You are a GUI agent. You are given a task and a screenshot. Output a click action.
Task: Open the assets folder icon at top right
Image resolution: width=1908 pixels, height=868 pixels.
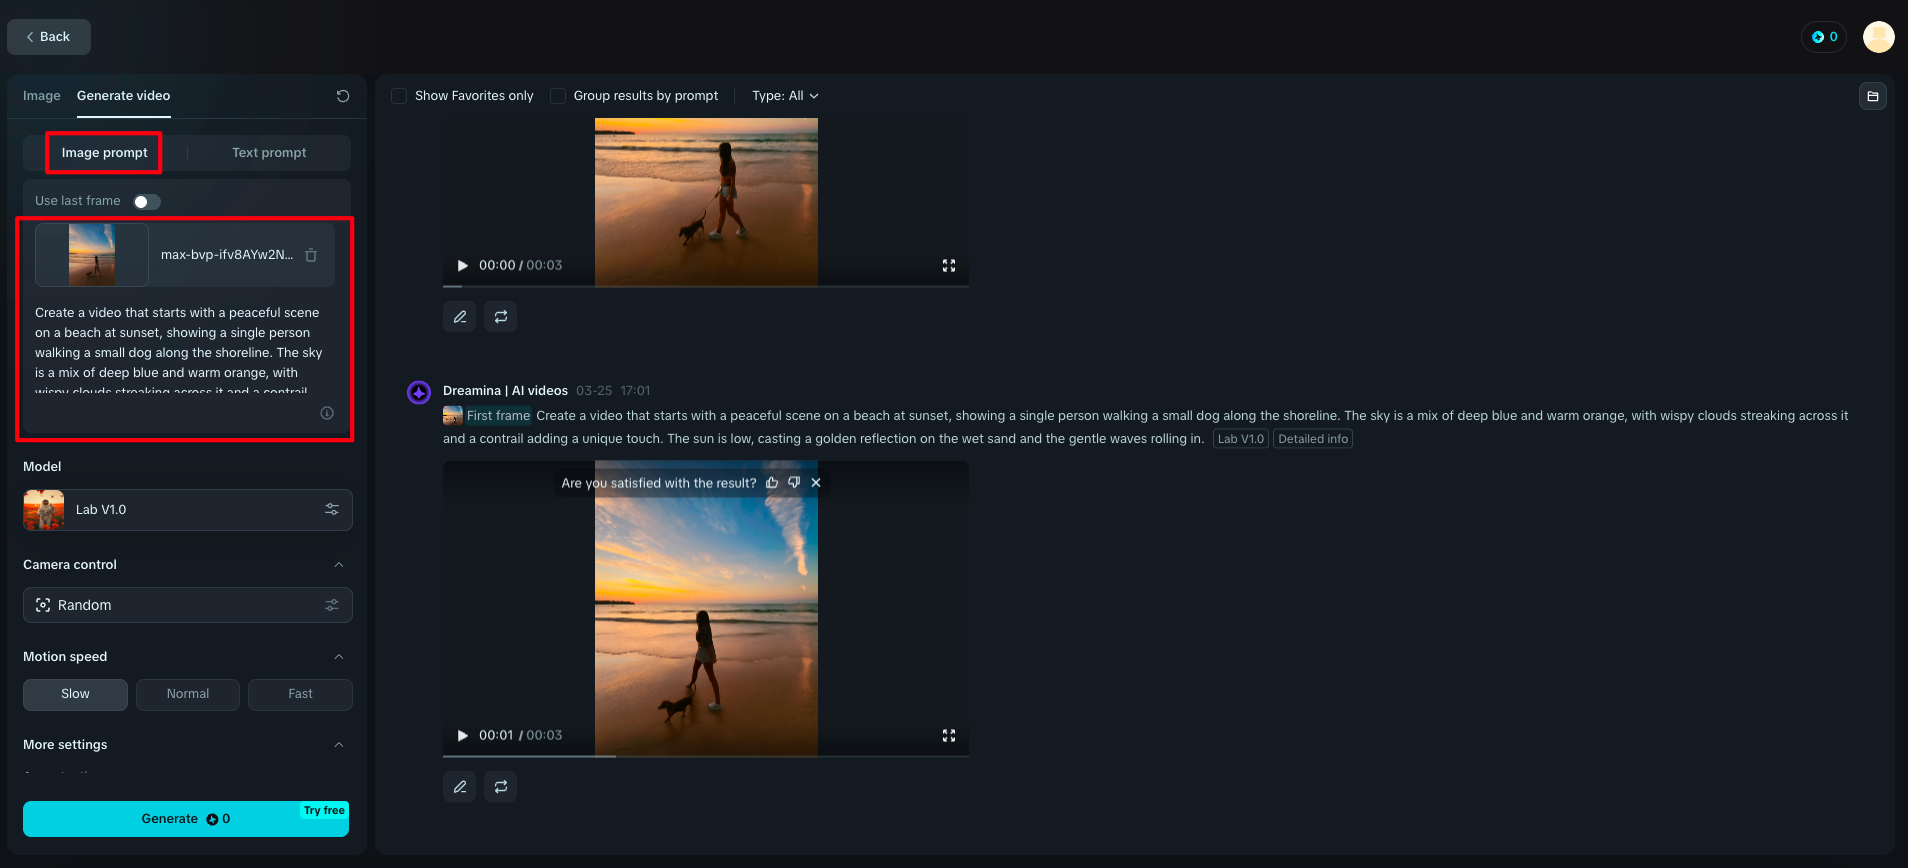(x=1873, y=96)
